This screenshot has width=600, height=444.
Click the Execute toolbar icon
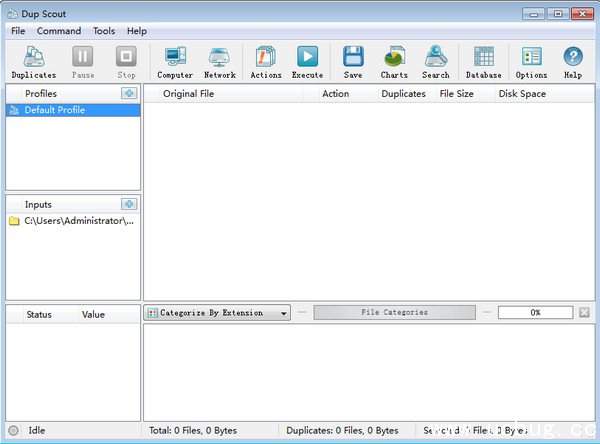click(x=307, y=61)
